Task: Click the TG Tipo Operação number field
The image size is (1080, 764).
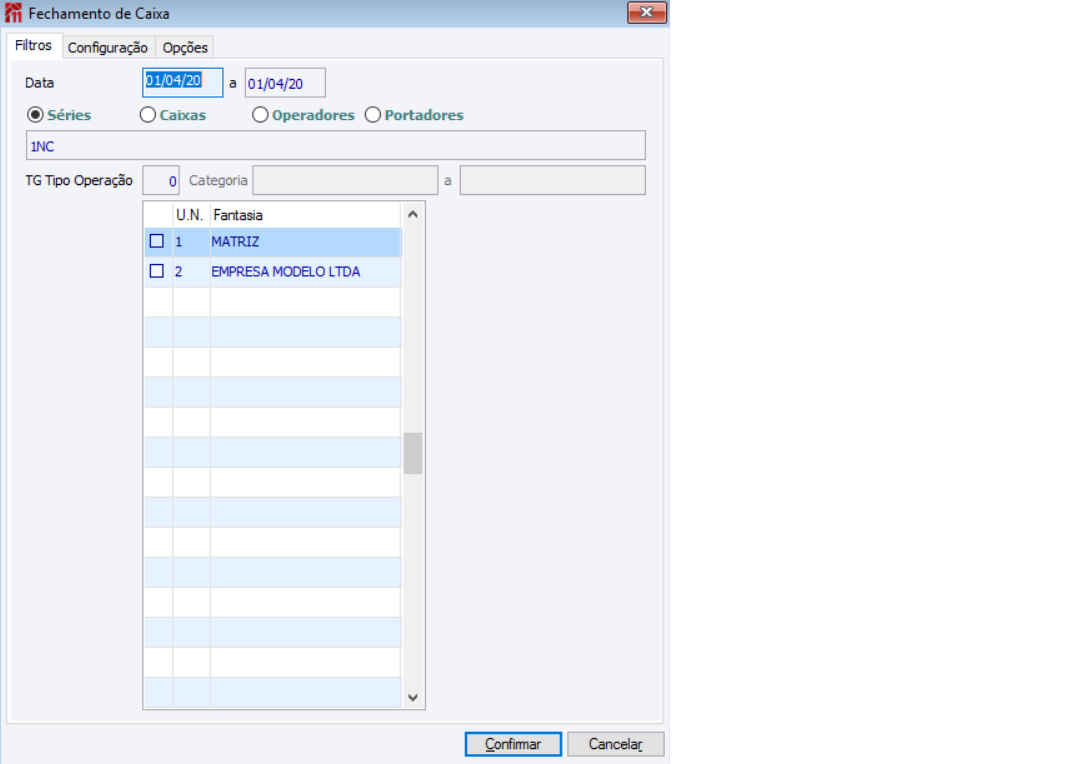Action: pos(161,180)
